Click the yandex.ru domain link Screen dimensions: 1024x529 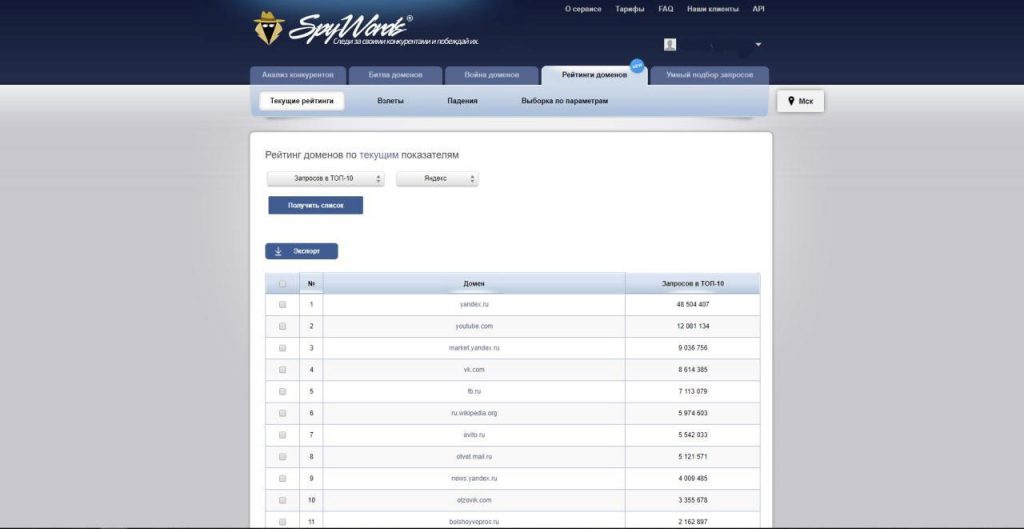(x=473, y=304)
